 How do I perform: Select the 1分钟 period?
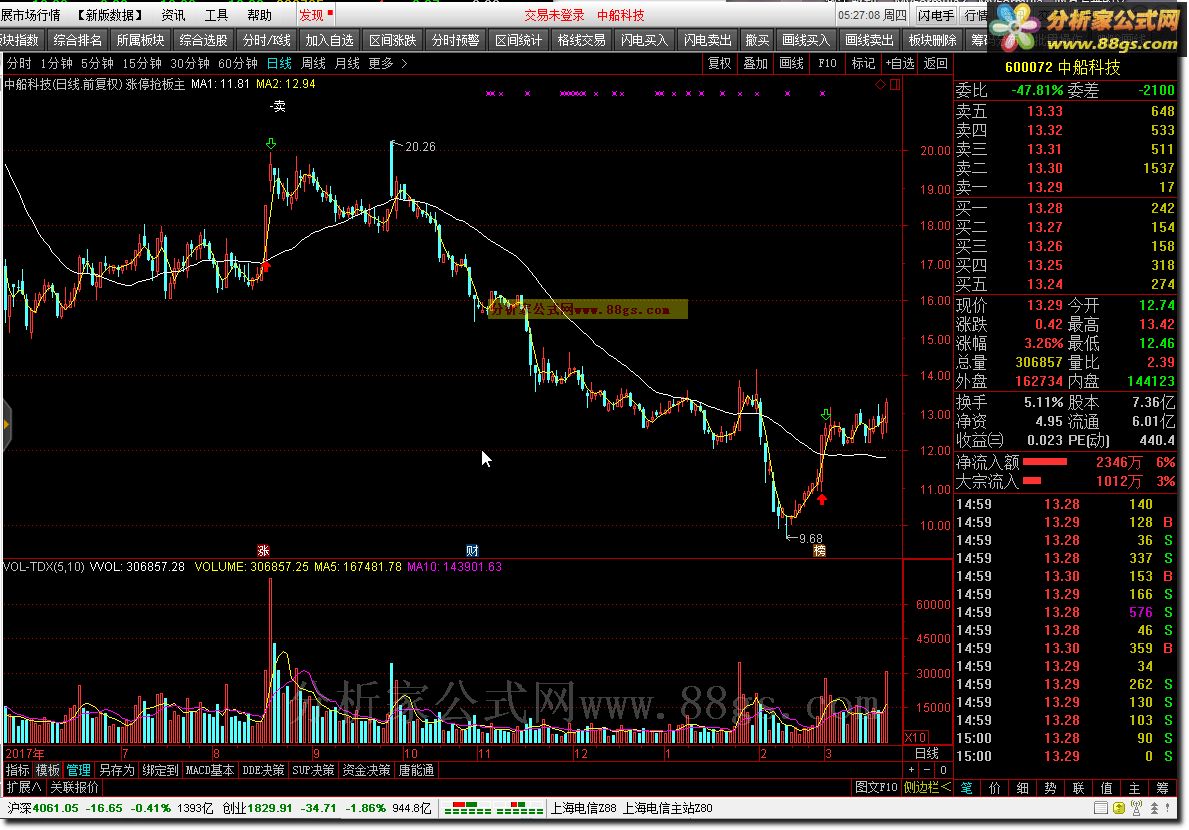(x=56, y=64)
